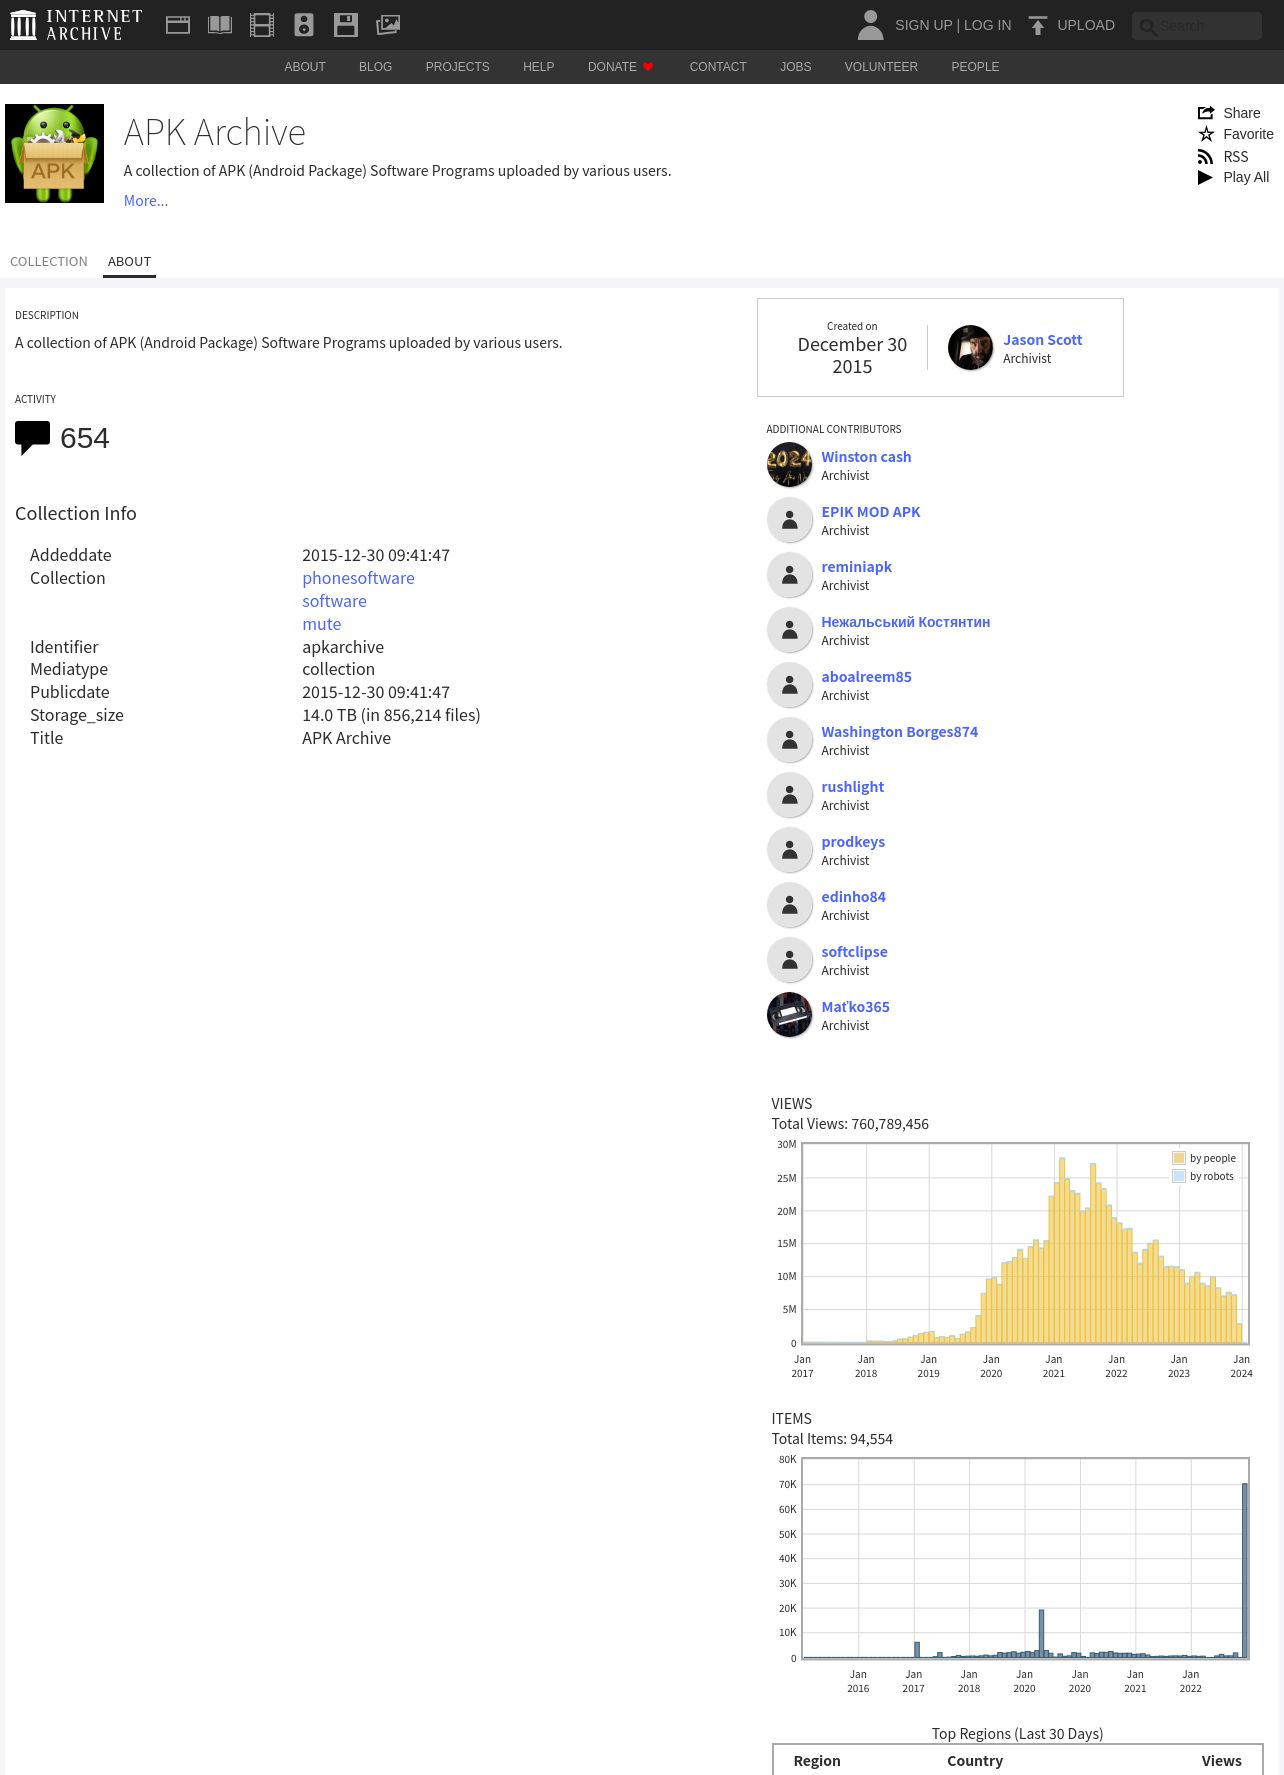This screenshot has height=1775, width=1284.
Task: Open the Video (film) media icon
Action: [x=262, y=25]
